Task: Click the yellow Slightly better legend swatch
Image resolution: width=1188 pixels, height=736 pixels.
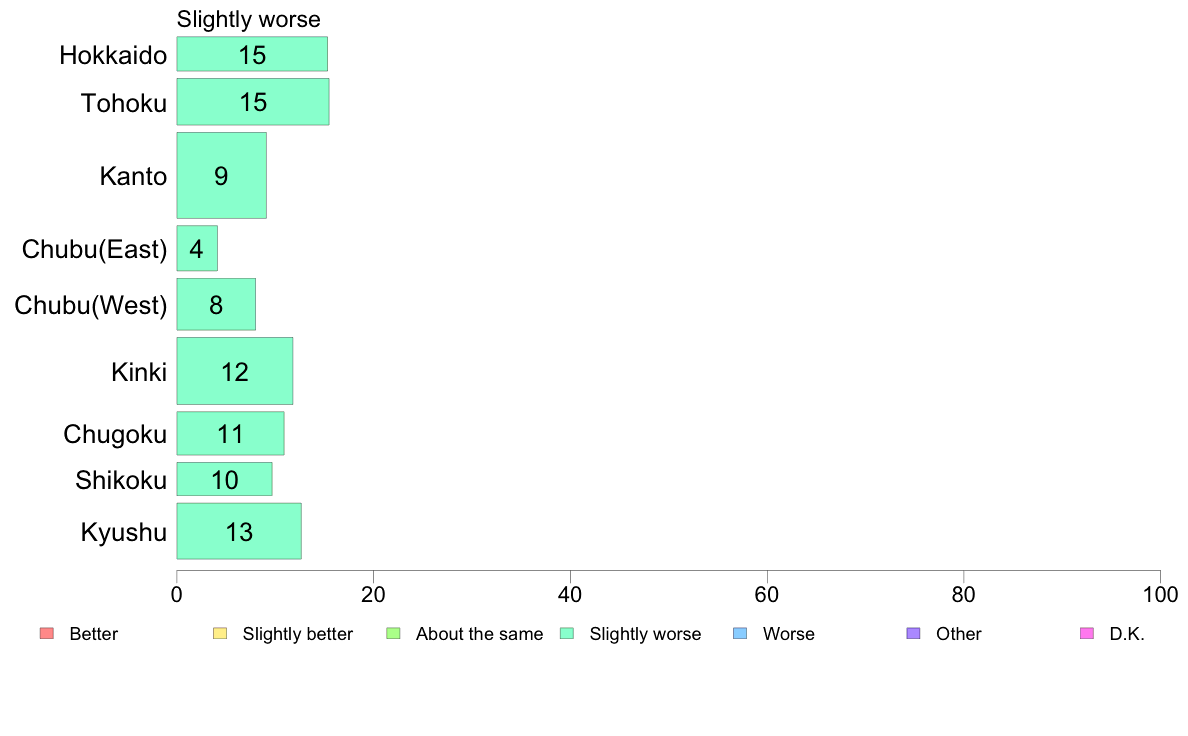Action: (220, 633)
